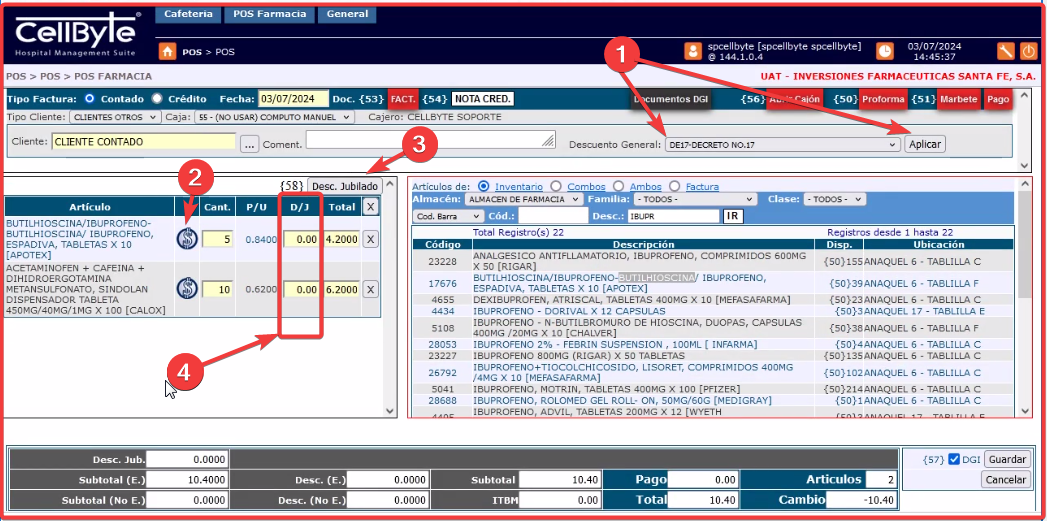Screen dimensions: 1047x521
Task: Click the Coment. text area
Action: (431, 139)
